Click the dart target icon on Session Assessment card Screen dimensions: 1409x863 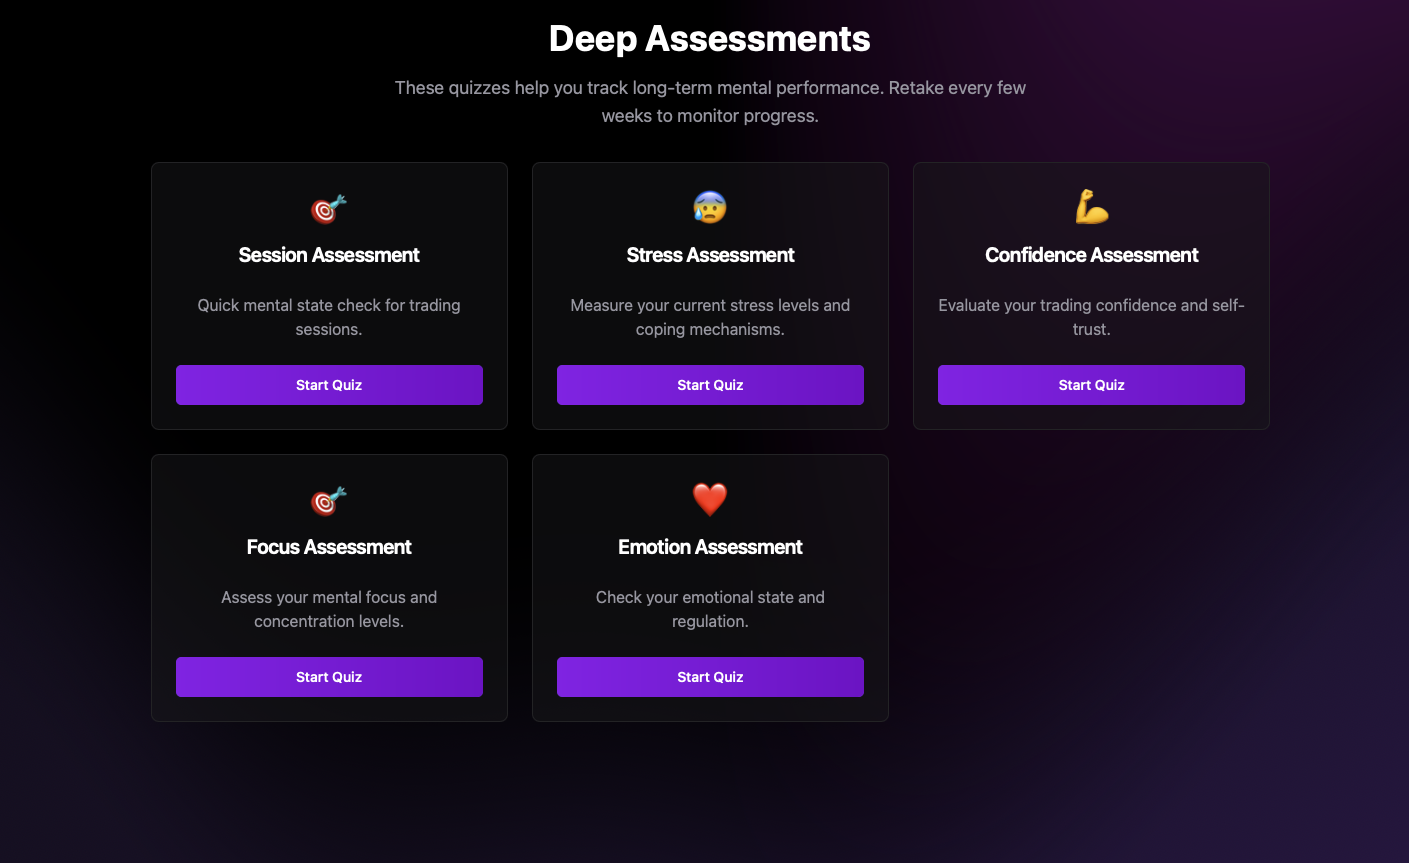329,208
